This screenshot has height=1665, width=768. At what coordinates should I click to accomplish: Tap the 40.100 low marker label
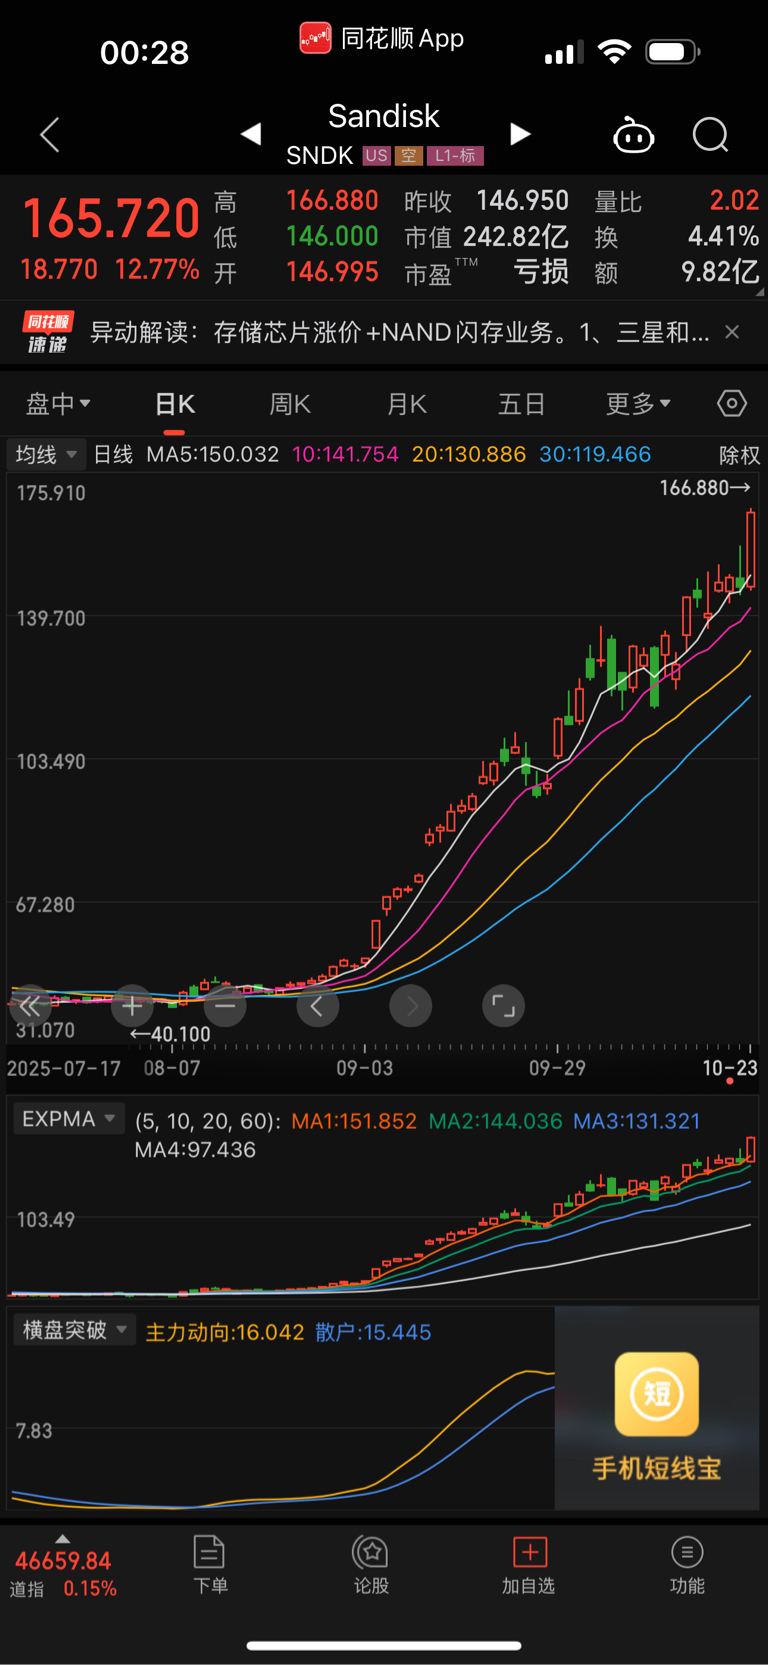tap(171, 1034)
